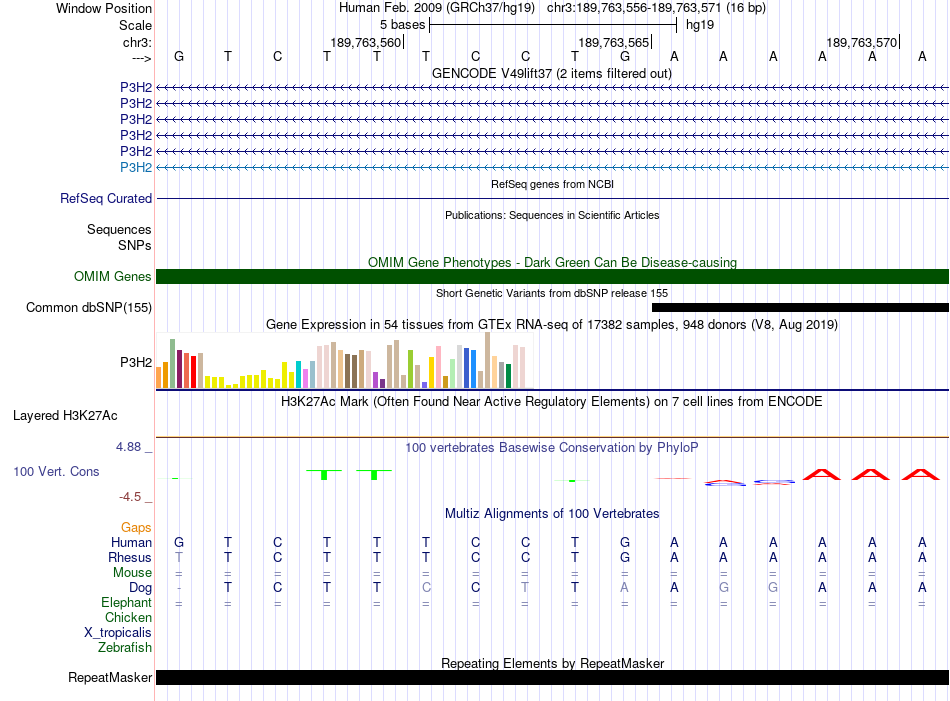Click the 5 bases scale bar
Image resolution: width=950 pixels, height=701 pixels.
pos(553,25)
